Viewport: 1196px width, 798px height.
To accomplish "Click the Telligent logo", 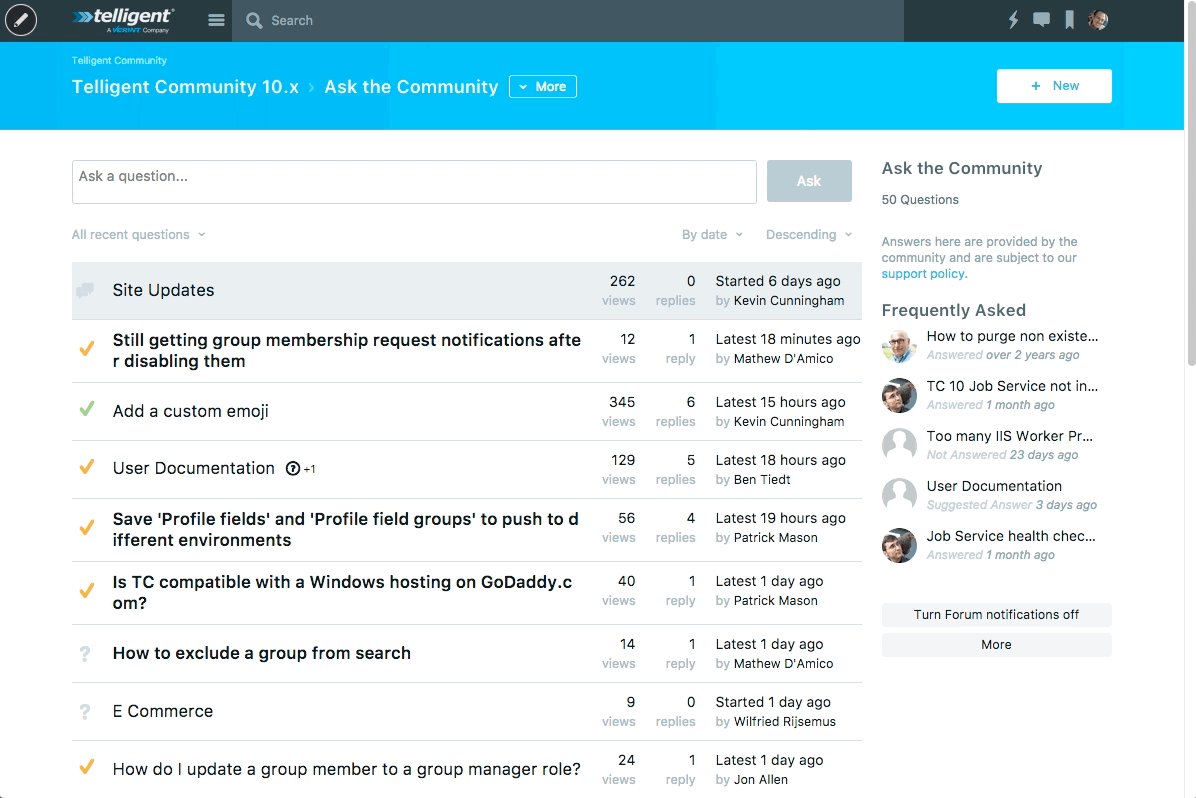I will pyautogui.click(x=124, y=21).
